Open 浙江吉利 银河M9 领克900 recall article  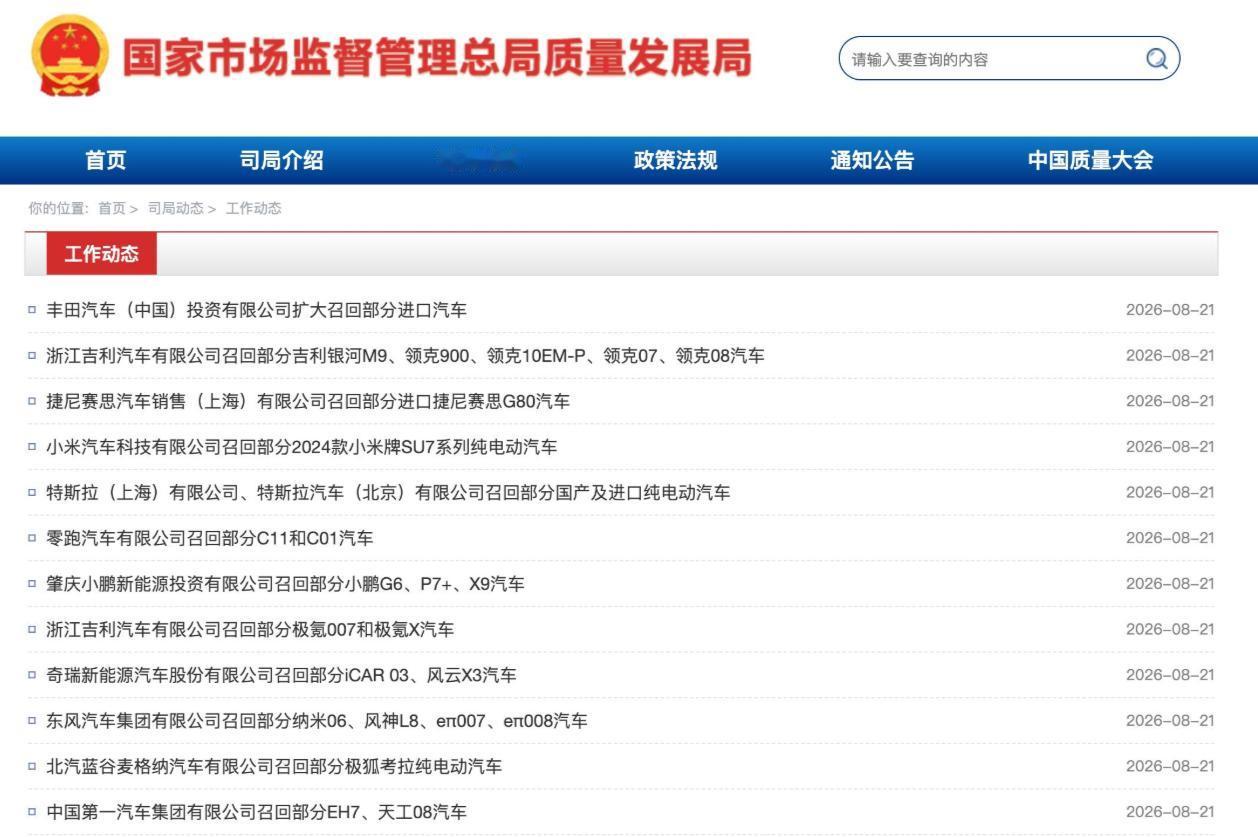tap(406, 356)
